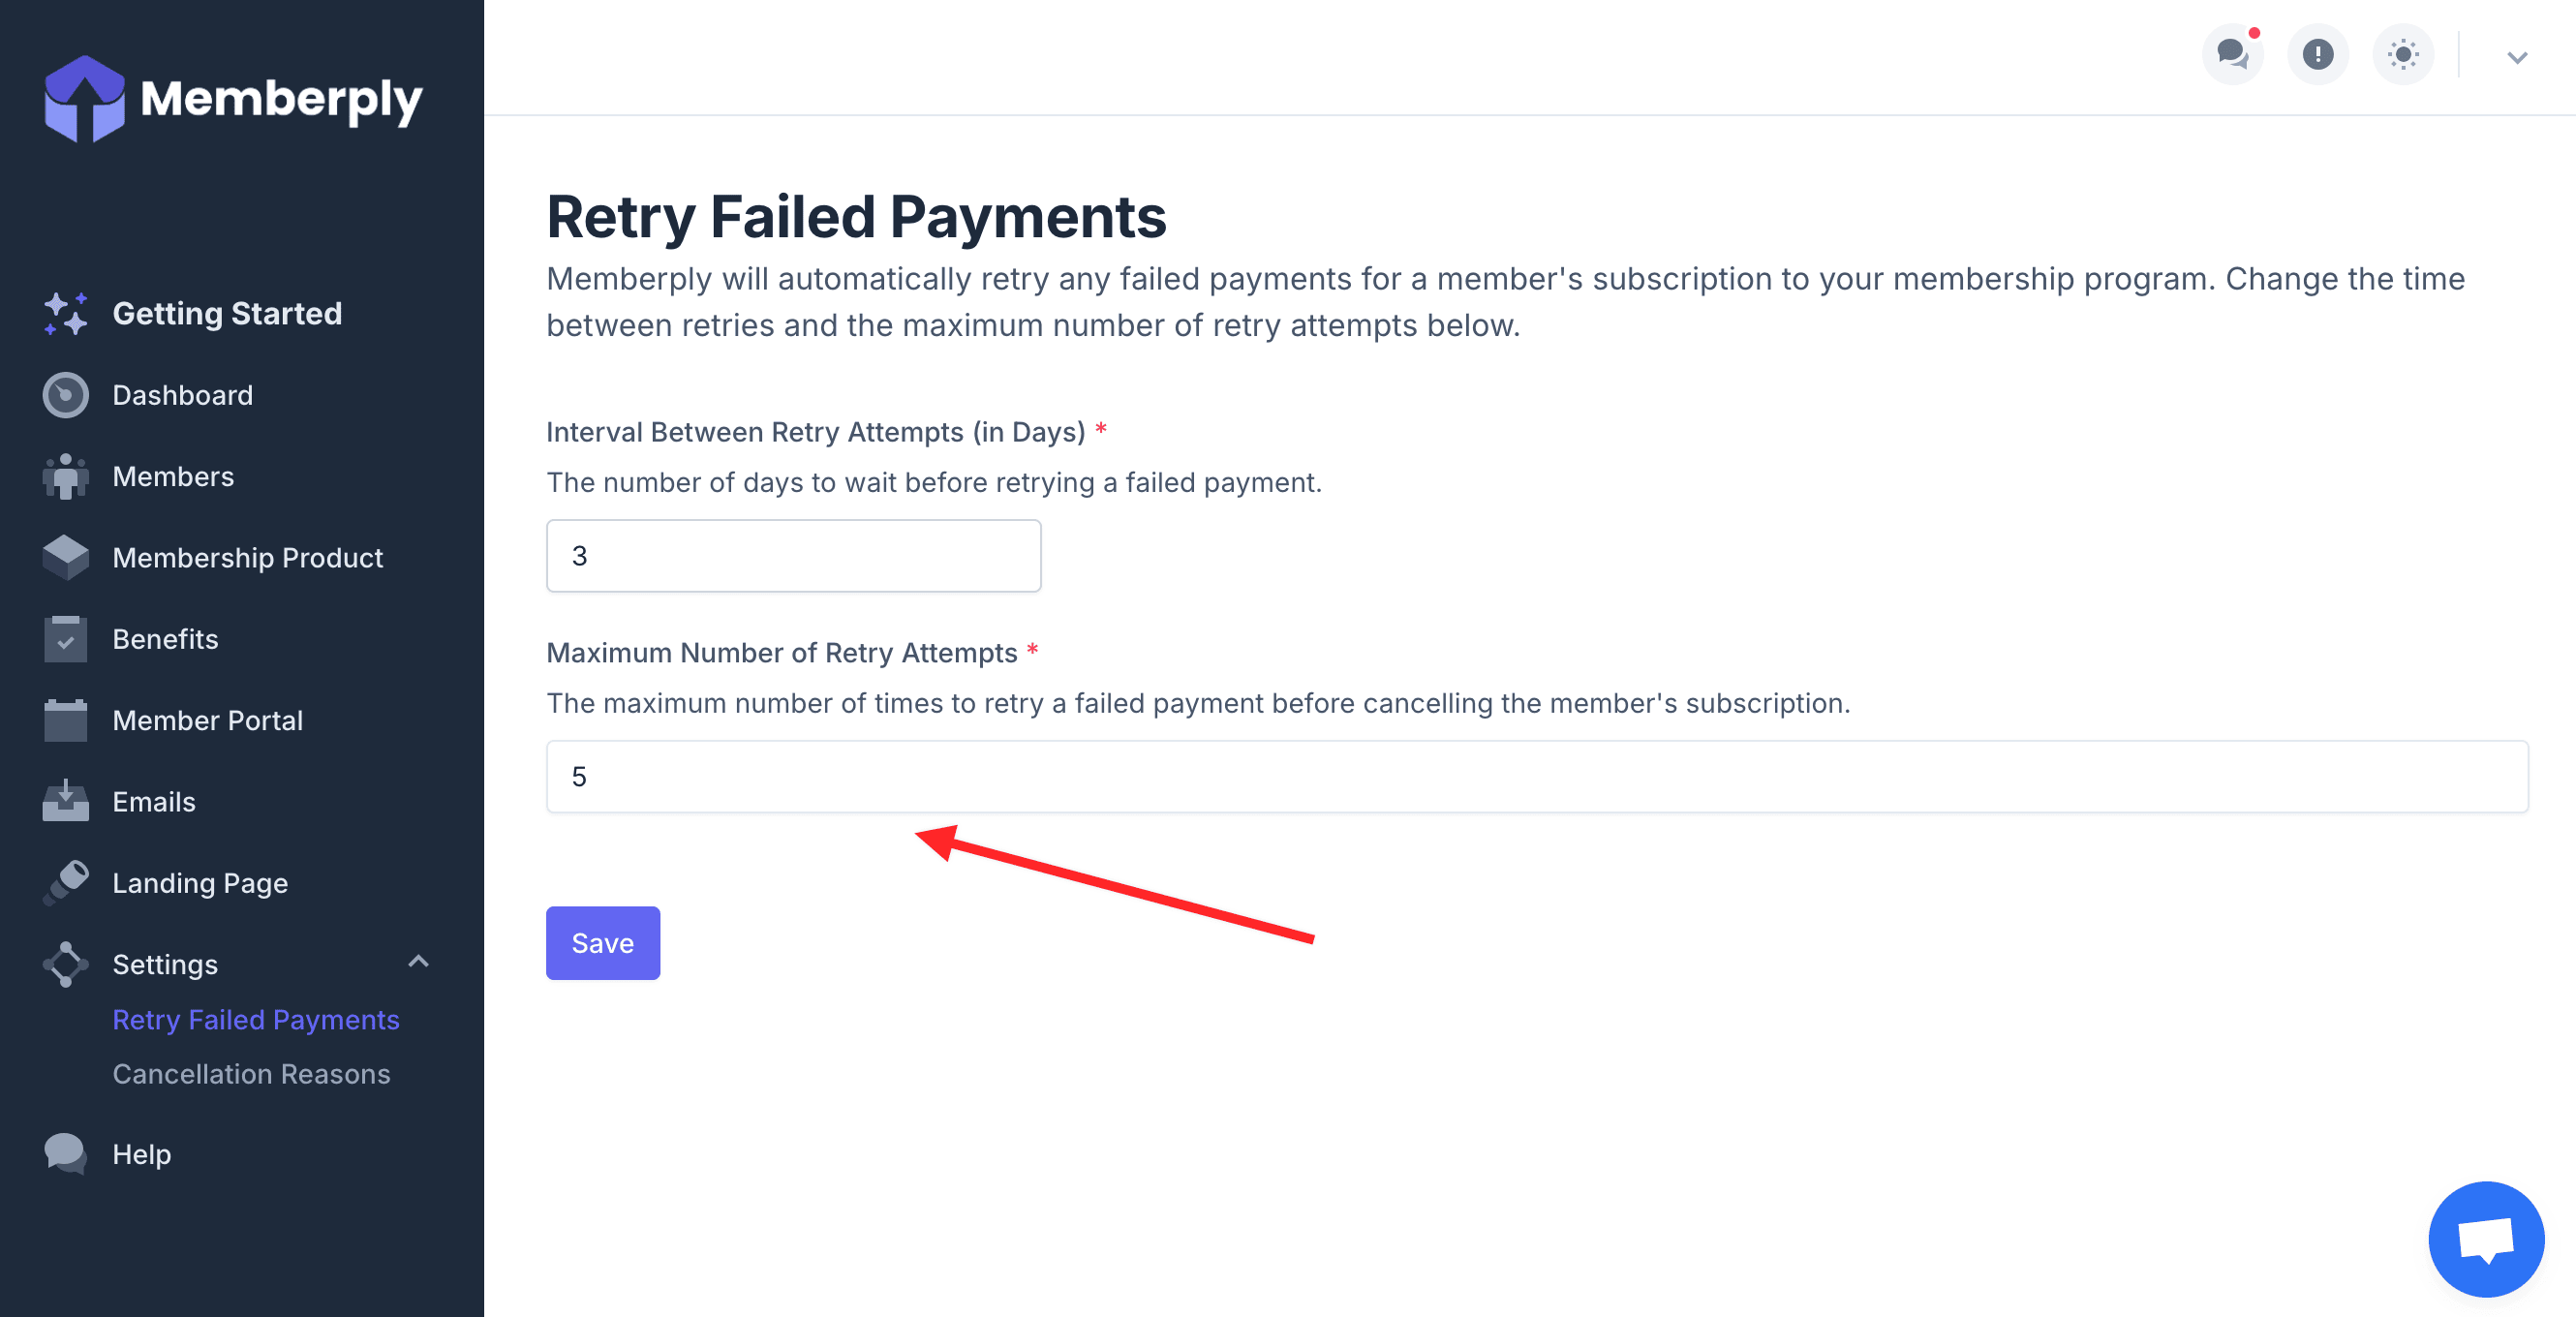This screenshot has height=1317, width=2576.
Task: Click the Getting Started sparkles icon
Action: click(x=66, y=314)
